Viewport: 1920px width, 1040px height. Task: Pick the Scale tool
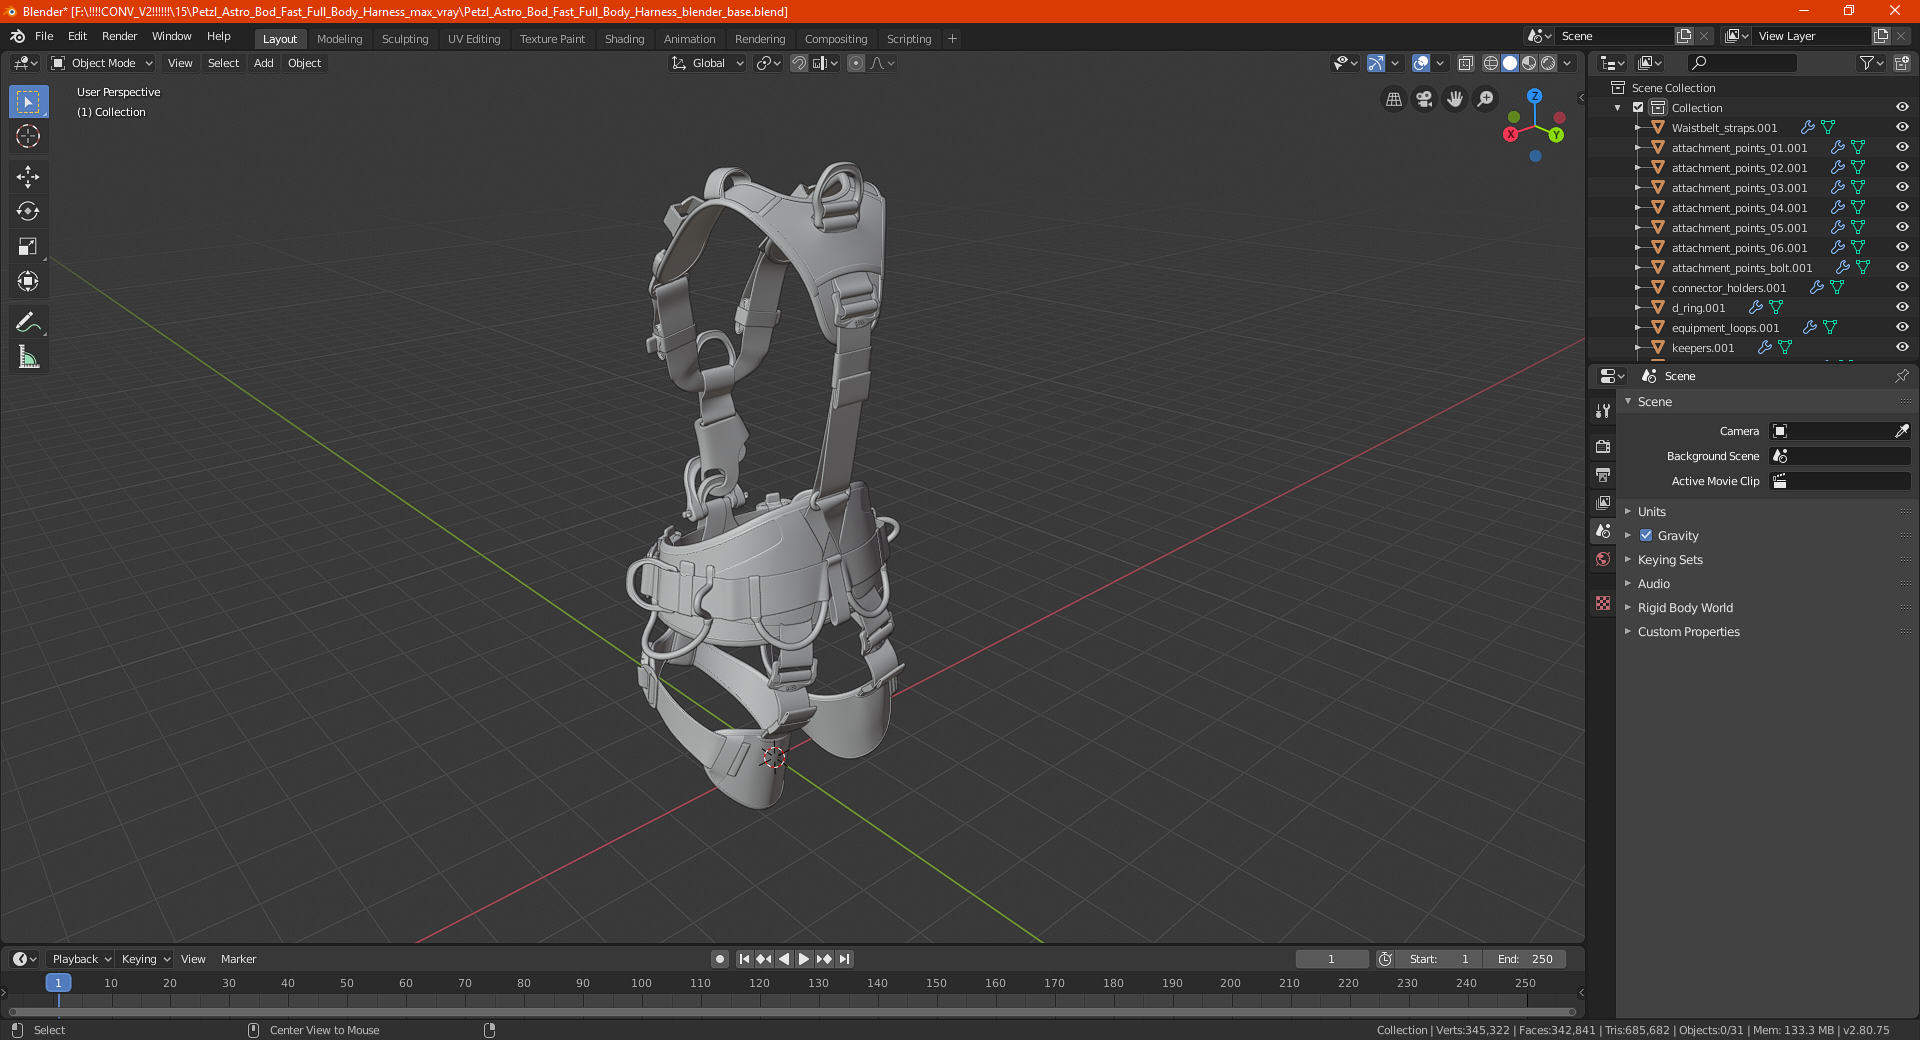(28, 246)
